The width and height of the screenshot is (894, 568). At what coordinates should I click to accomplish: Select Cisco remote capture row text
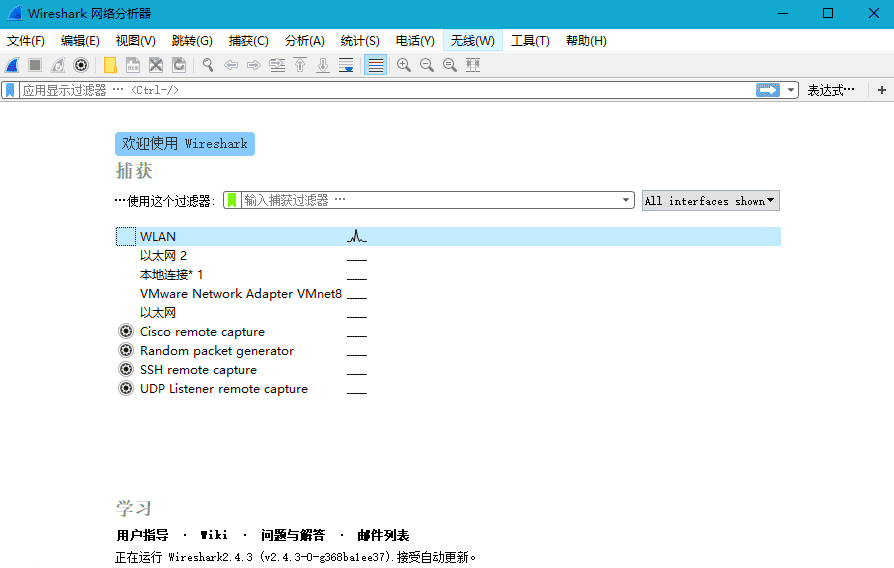click(x=202, y=331)
